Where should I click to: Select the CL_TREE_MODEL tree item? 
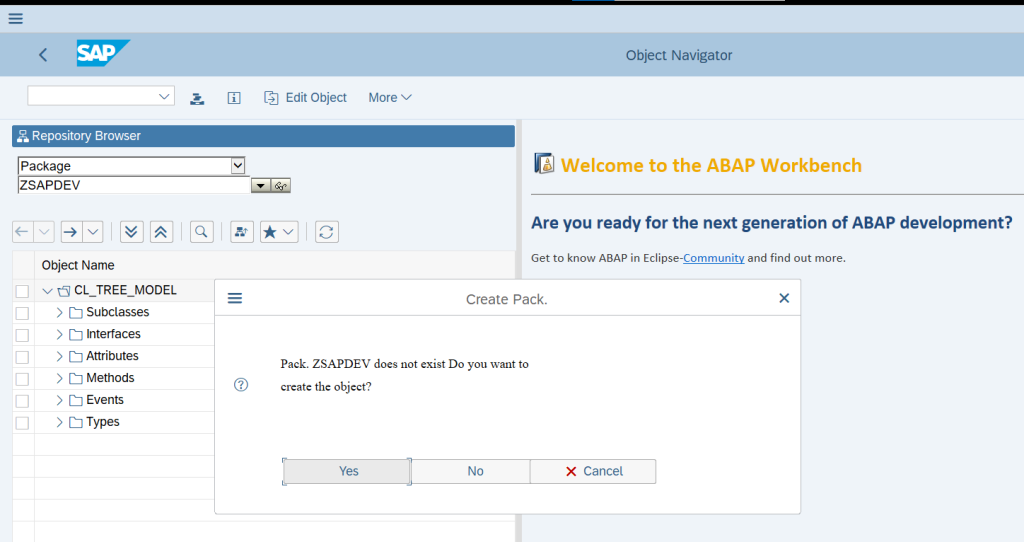coord(125,290)
